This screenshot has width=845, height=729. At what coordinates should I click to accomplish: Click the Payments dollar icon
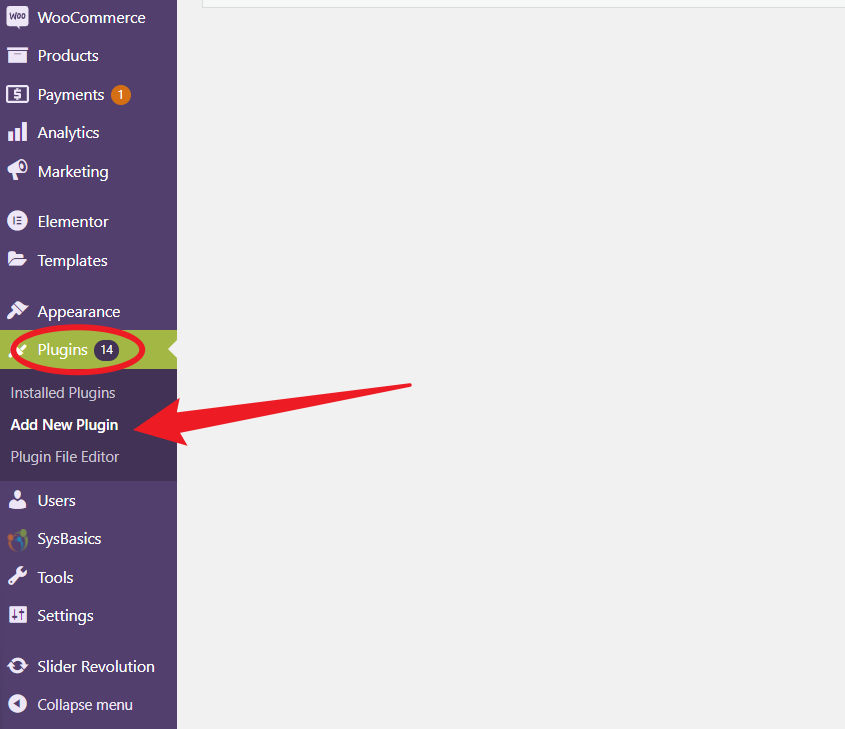click(17, 94)
